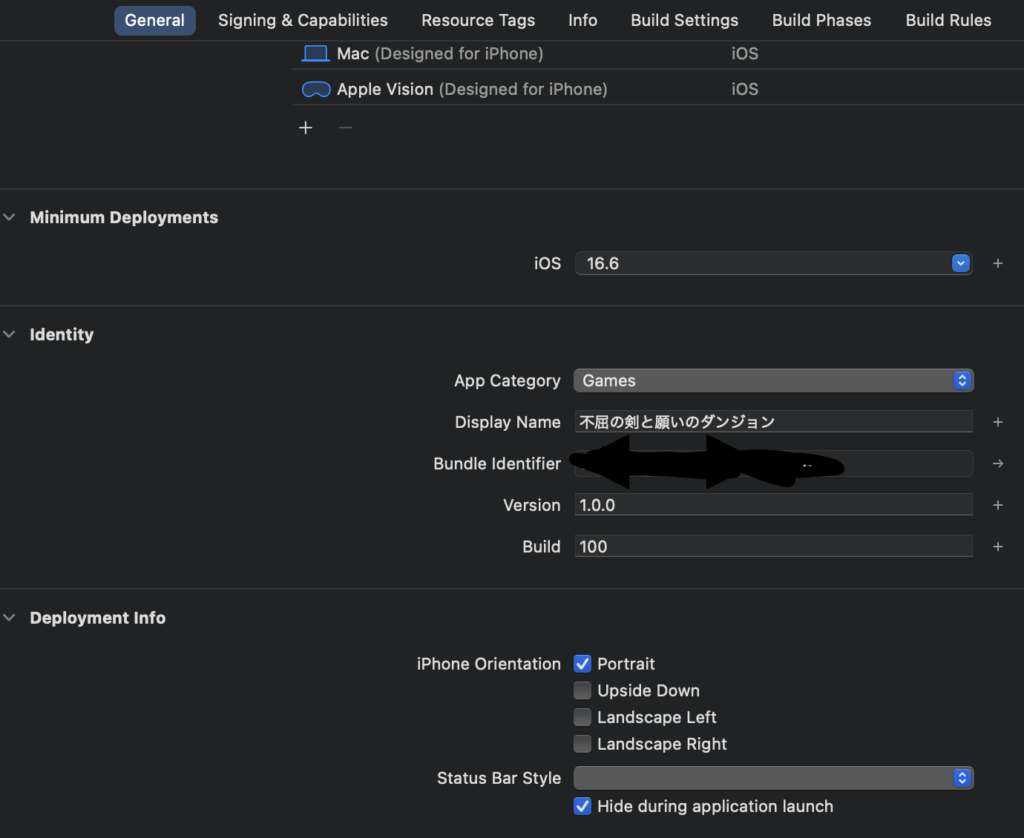1024x838 pixels.
Task: Click the plus icon beside Version field
Action: [997, 505]
